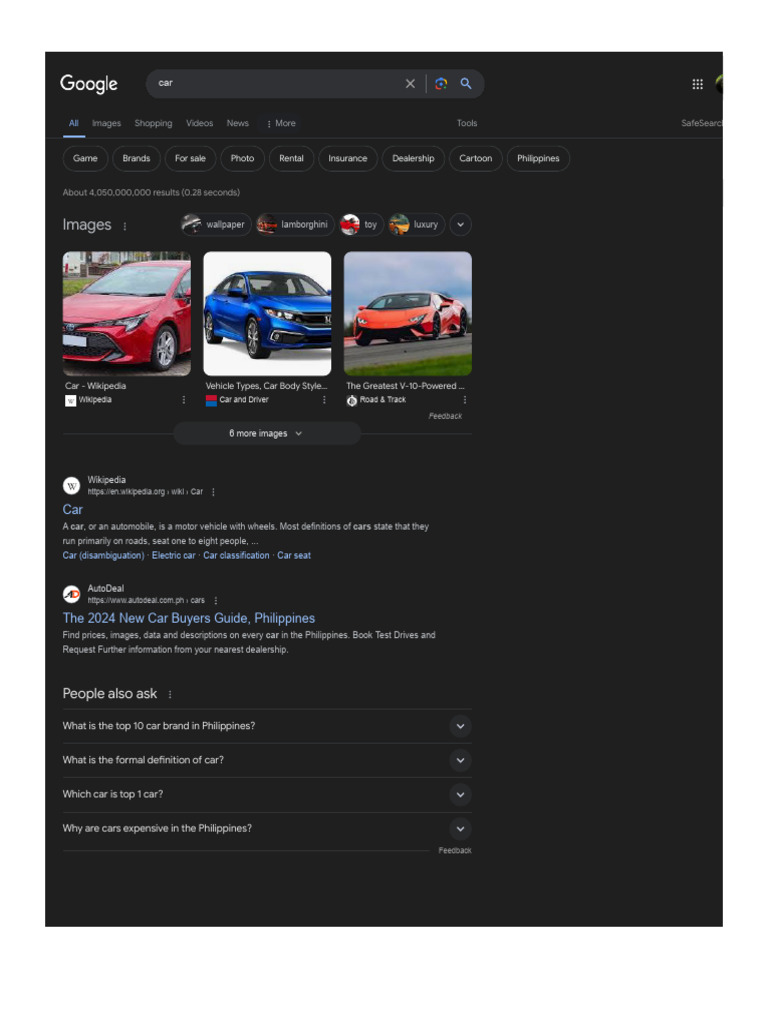Refine search with Brands chip
Viewport: 768px width, 1024px height.
click(136, 159)
